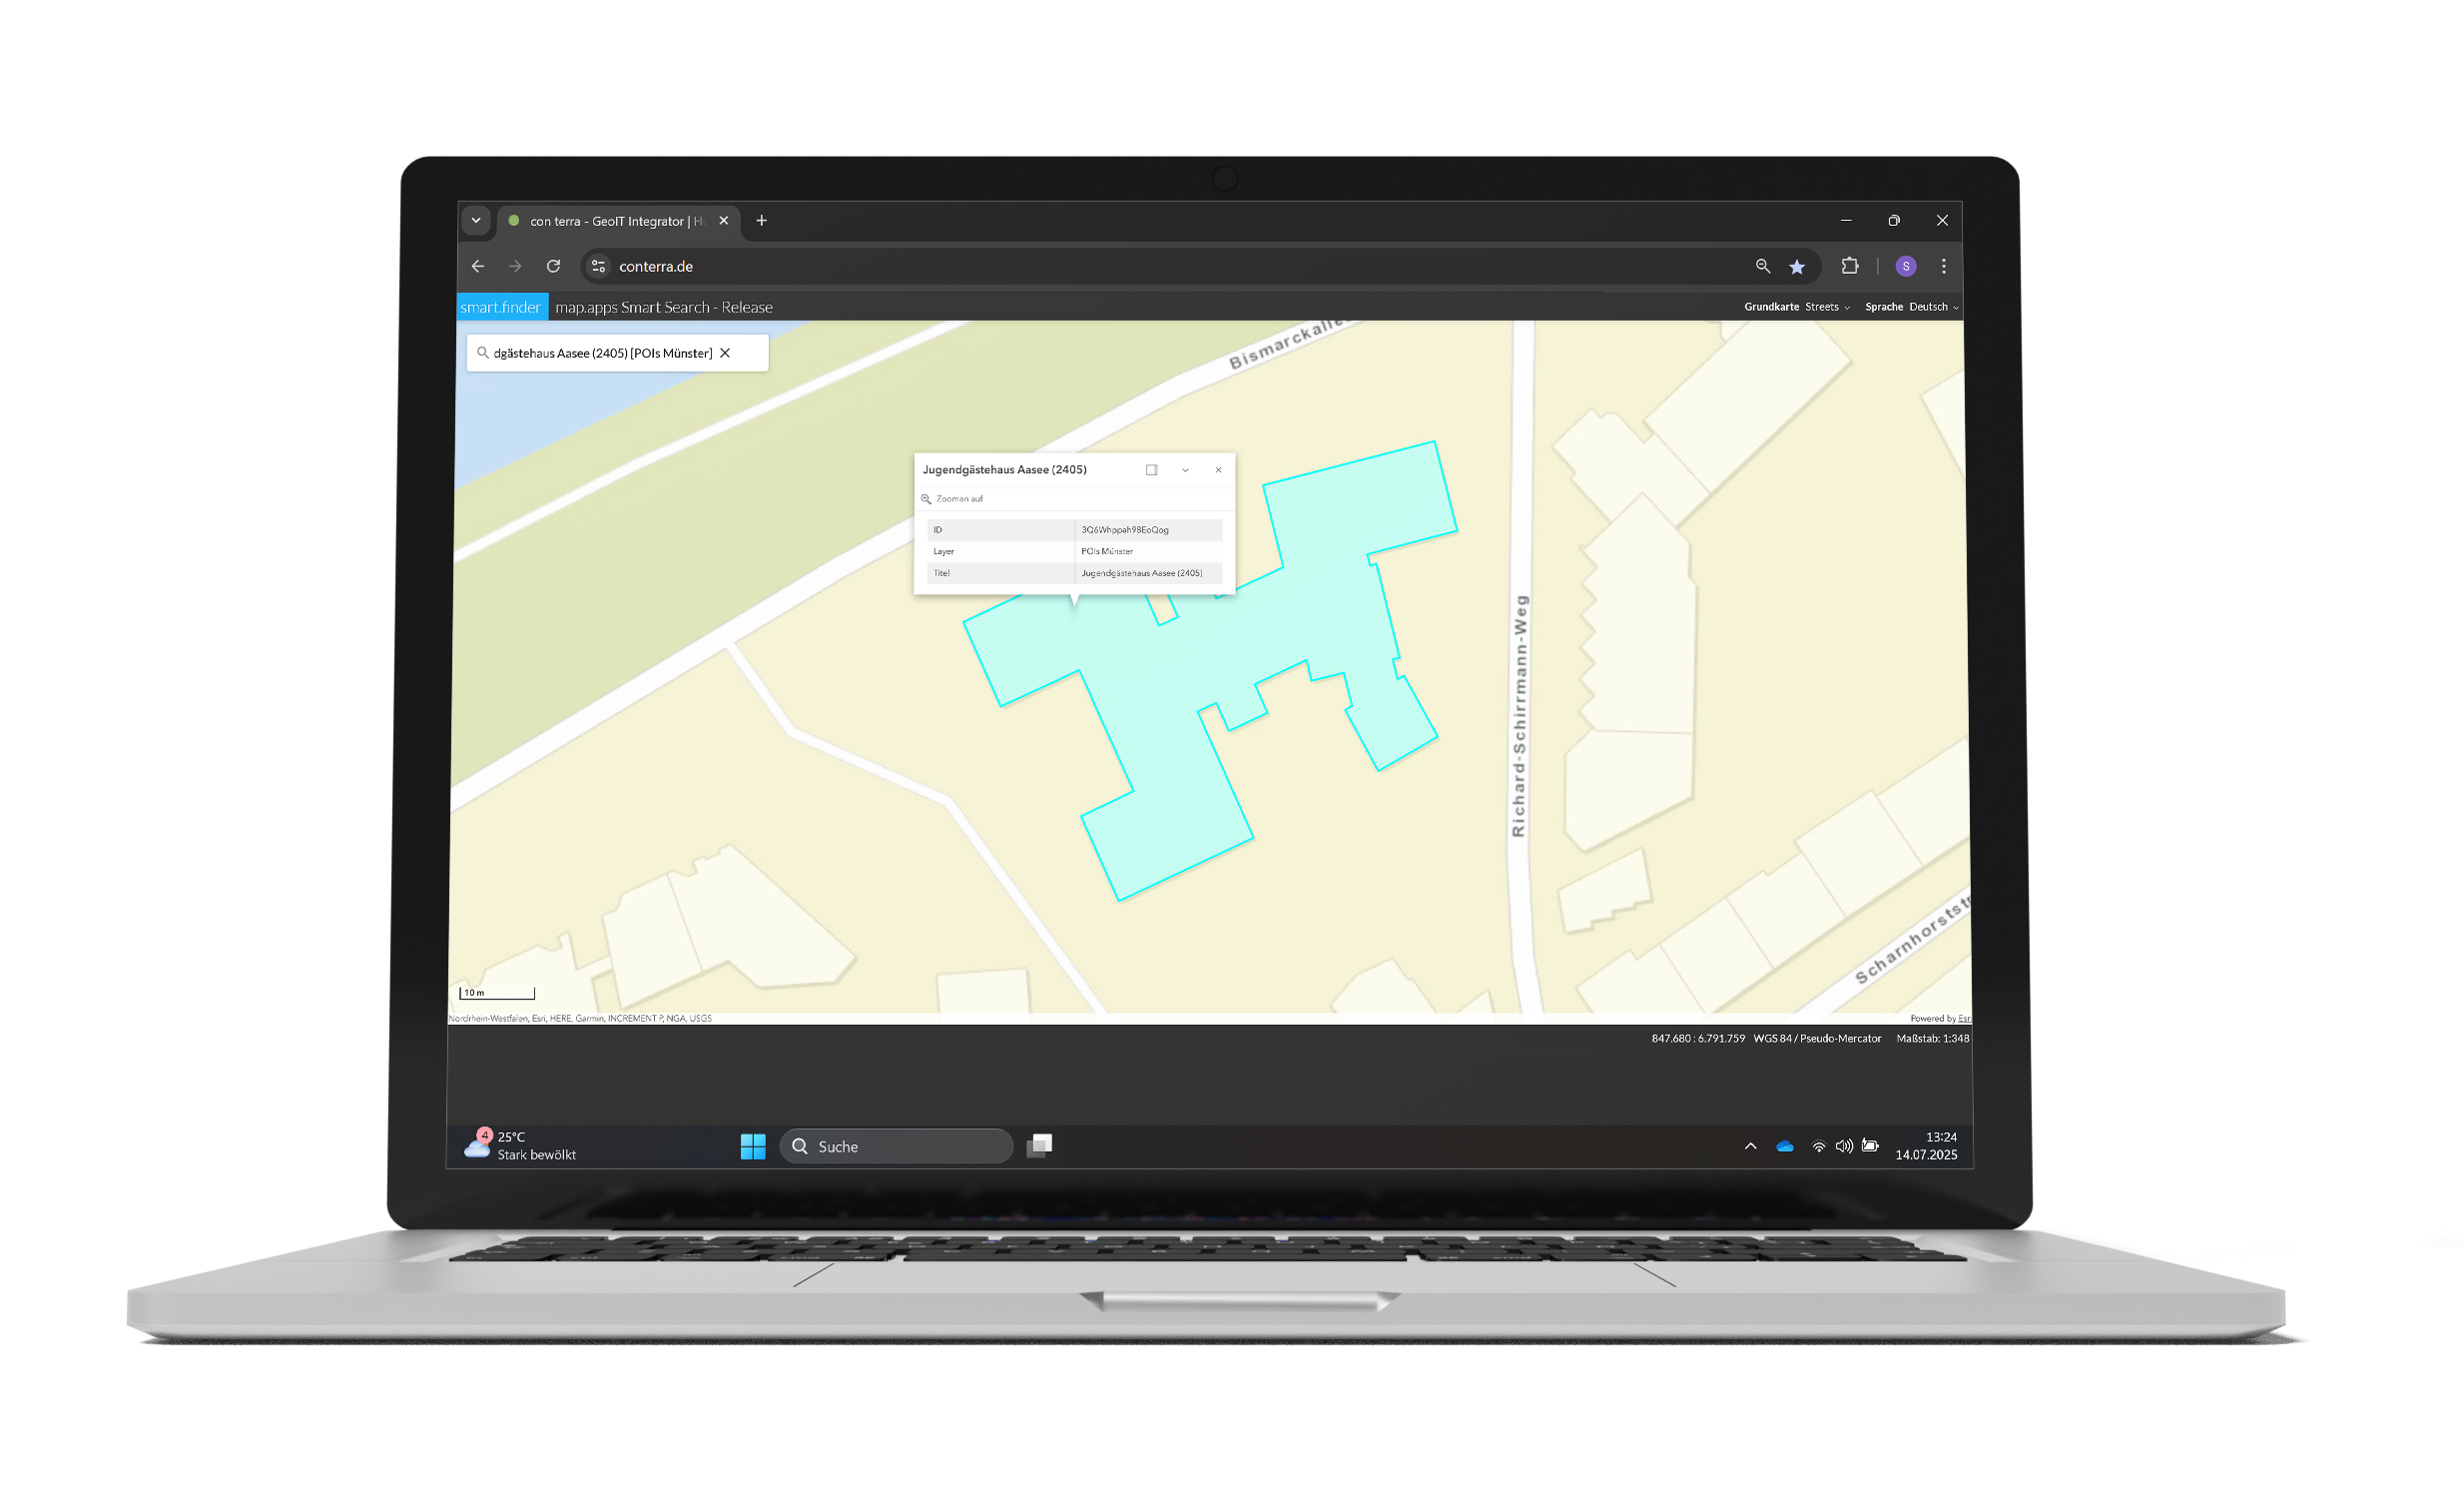Reload the conterra.de page

pyautogui.click(x=553, y=266)
